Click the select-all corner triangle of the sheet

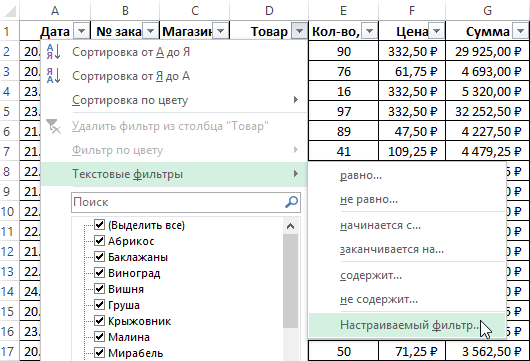pyautogui.click(x=10, y=11)
